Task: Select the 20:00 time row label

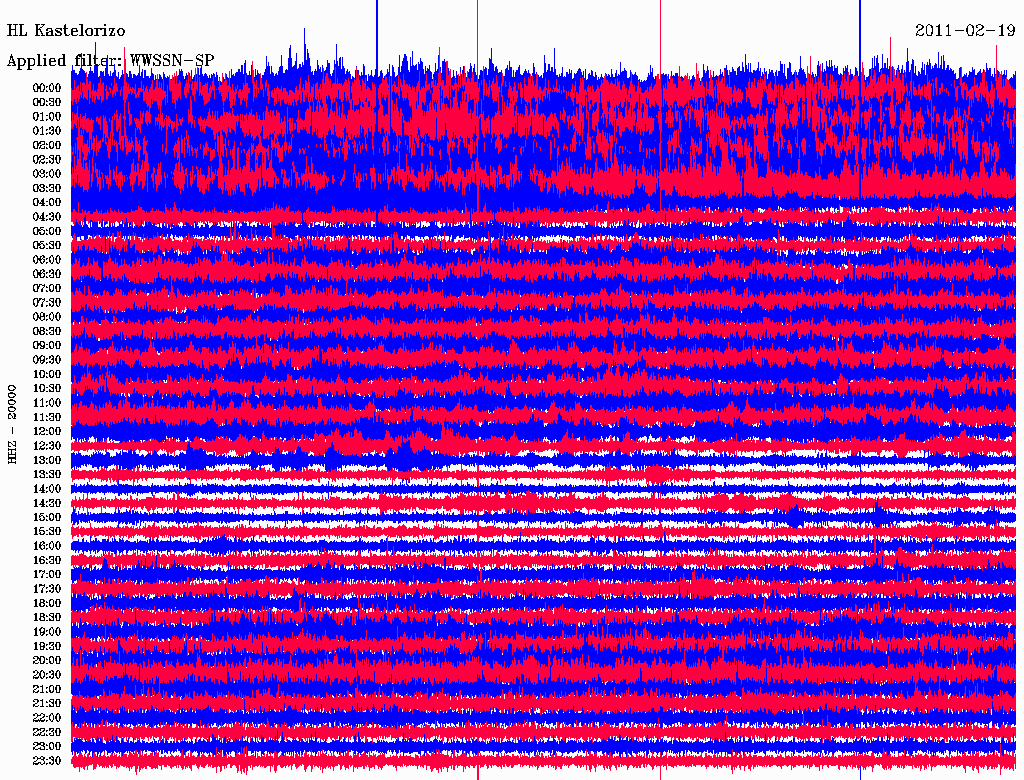Action: point(47,661)
